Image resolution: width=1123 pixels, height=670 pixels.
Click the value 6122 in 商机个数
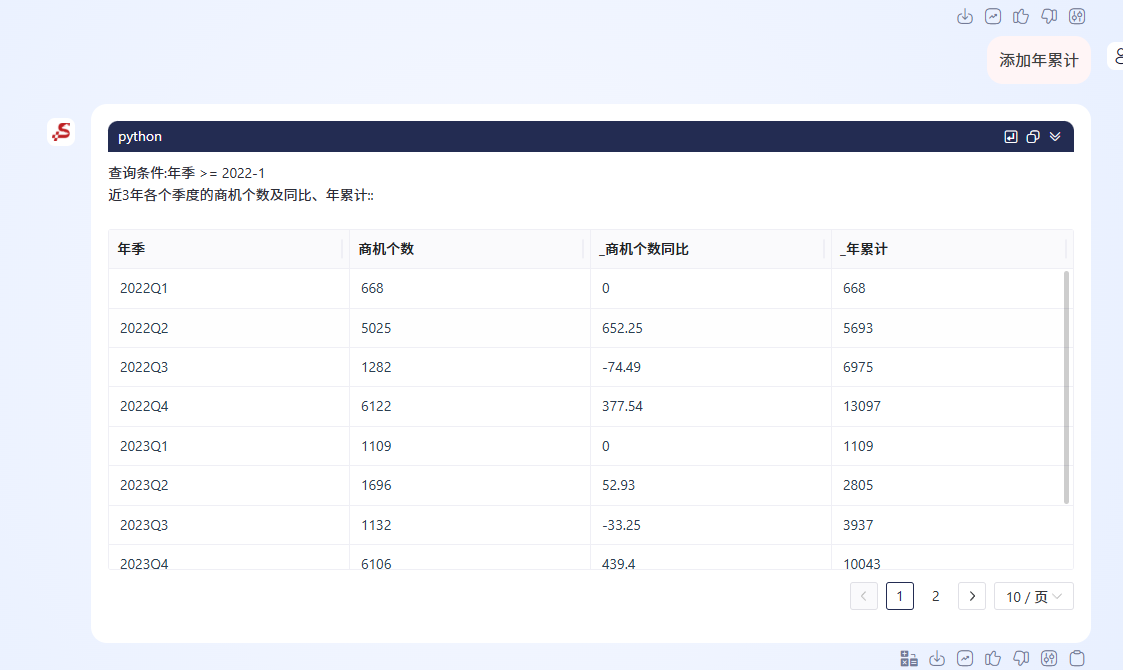pos(376,406)
